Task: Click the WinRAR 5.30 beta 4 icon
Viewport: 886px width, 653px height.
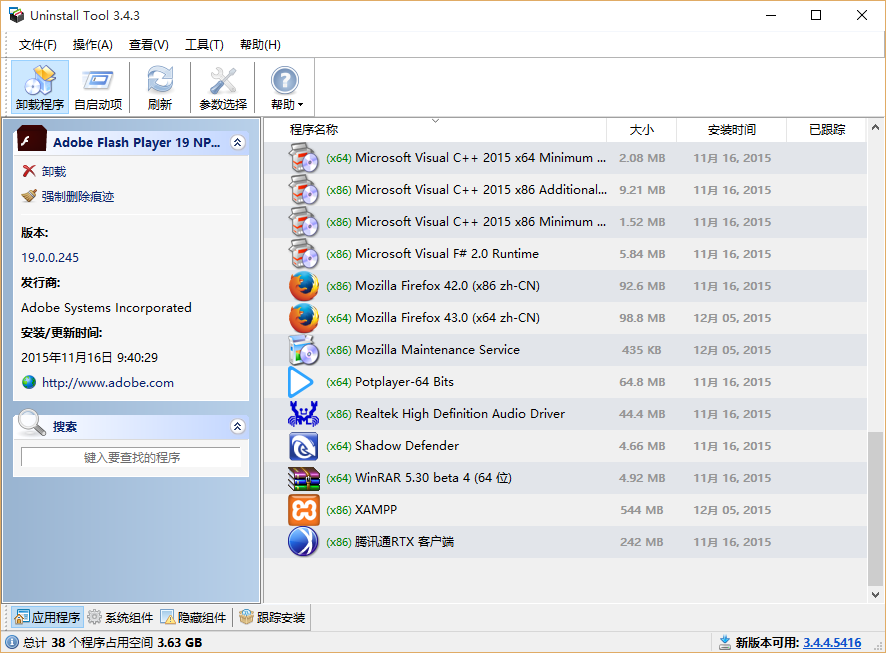Action: [303, 478]
